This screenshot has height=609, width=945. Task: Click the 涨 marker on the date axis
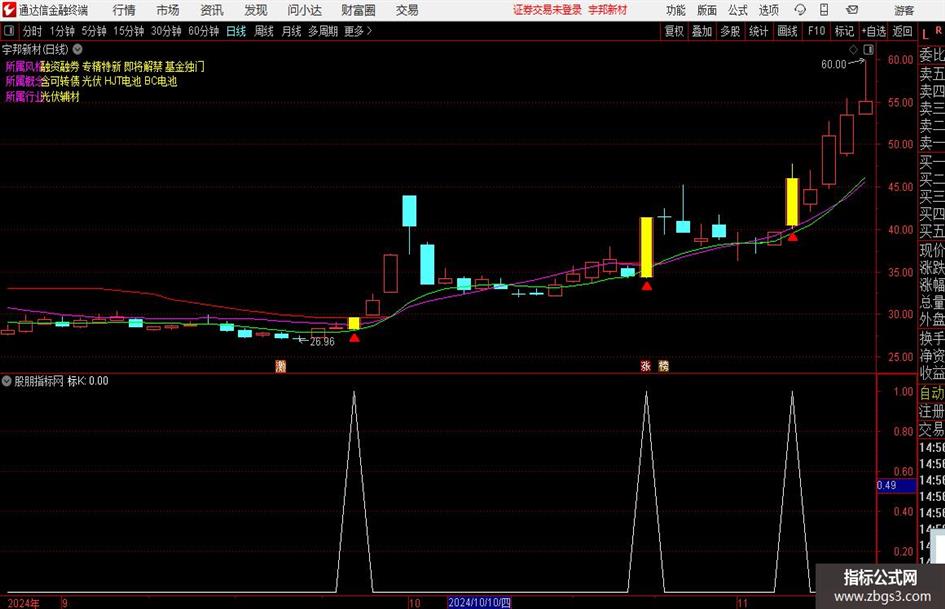coord(645,366)
